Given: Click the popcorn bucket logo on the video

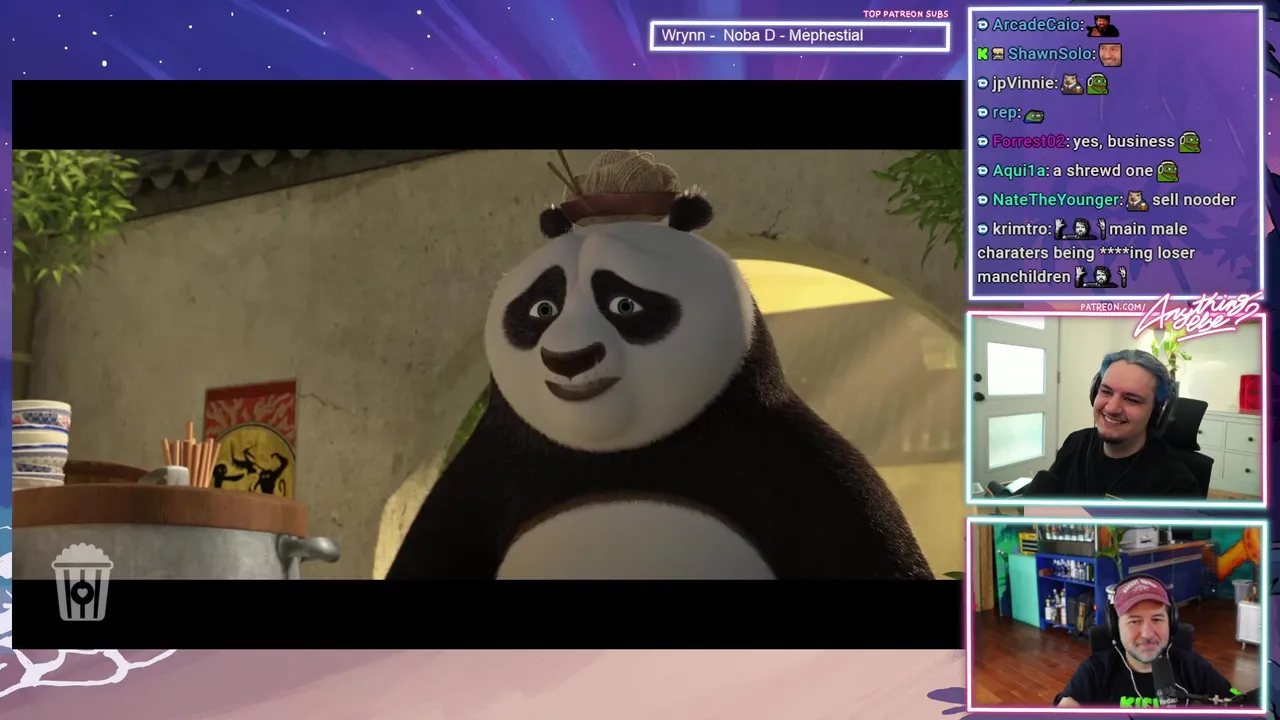Looking at the screenshot, I should [82, 582].
